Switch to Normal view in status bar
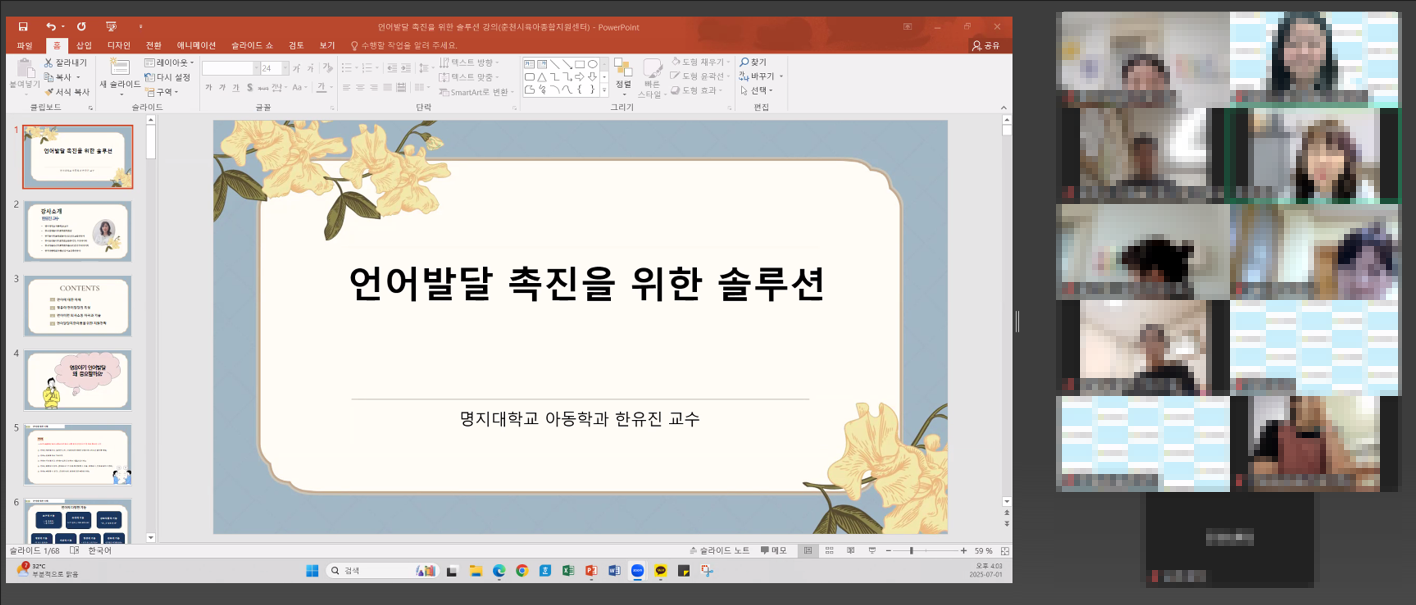This screenshot has width=1416, height=605. 808,551
